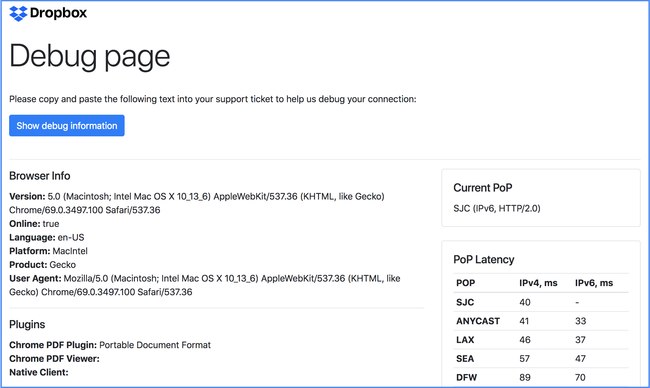Screen dimensions: 650x388
Task: Click the Show debug information button
Action: (x=67, y=126)
